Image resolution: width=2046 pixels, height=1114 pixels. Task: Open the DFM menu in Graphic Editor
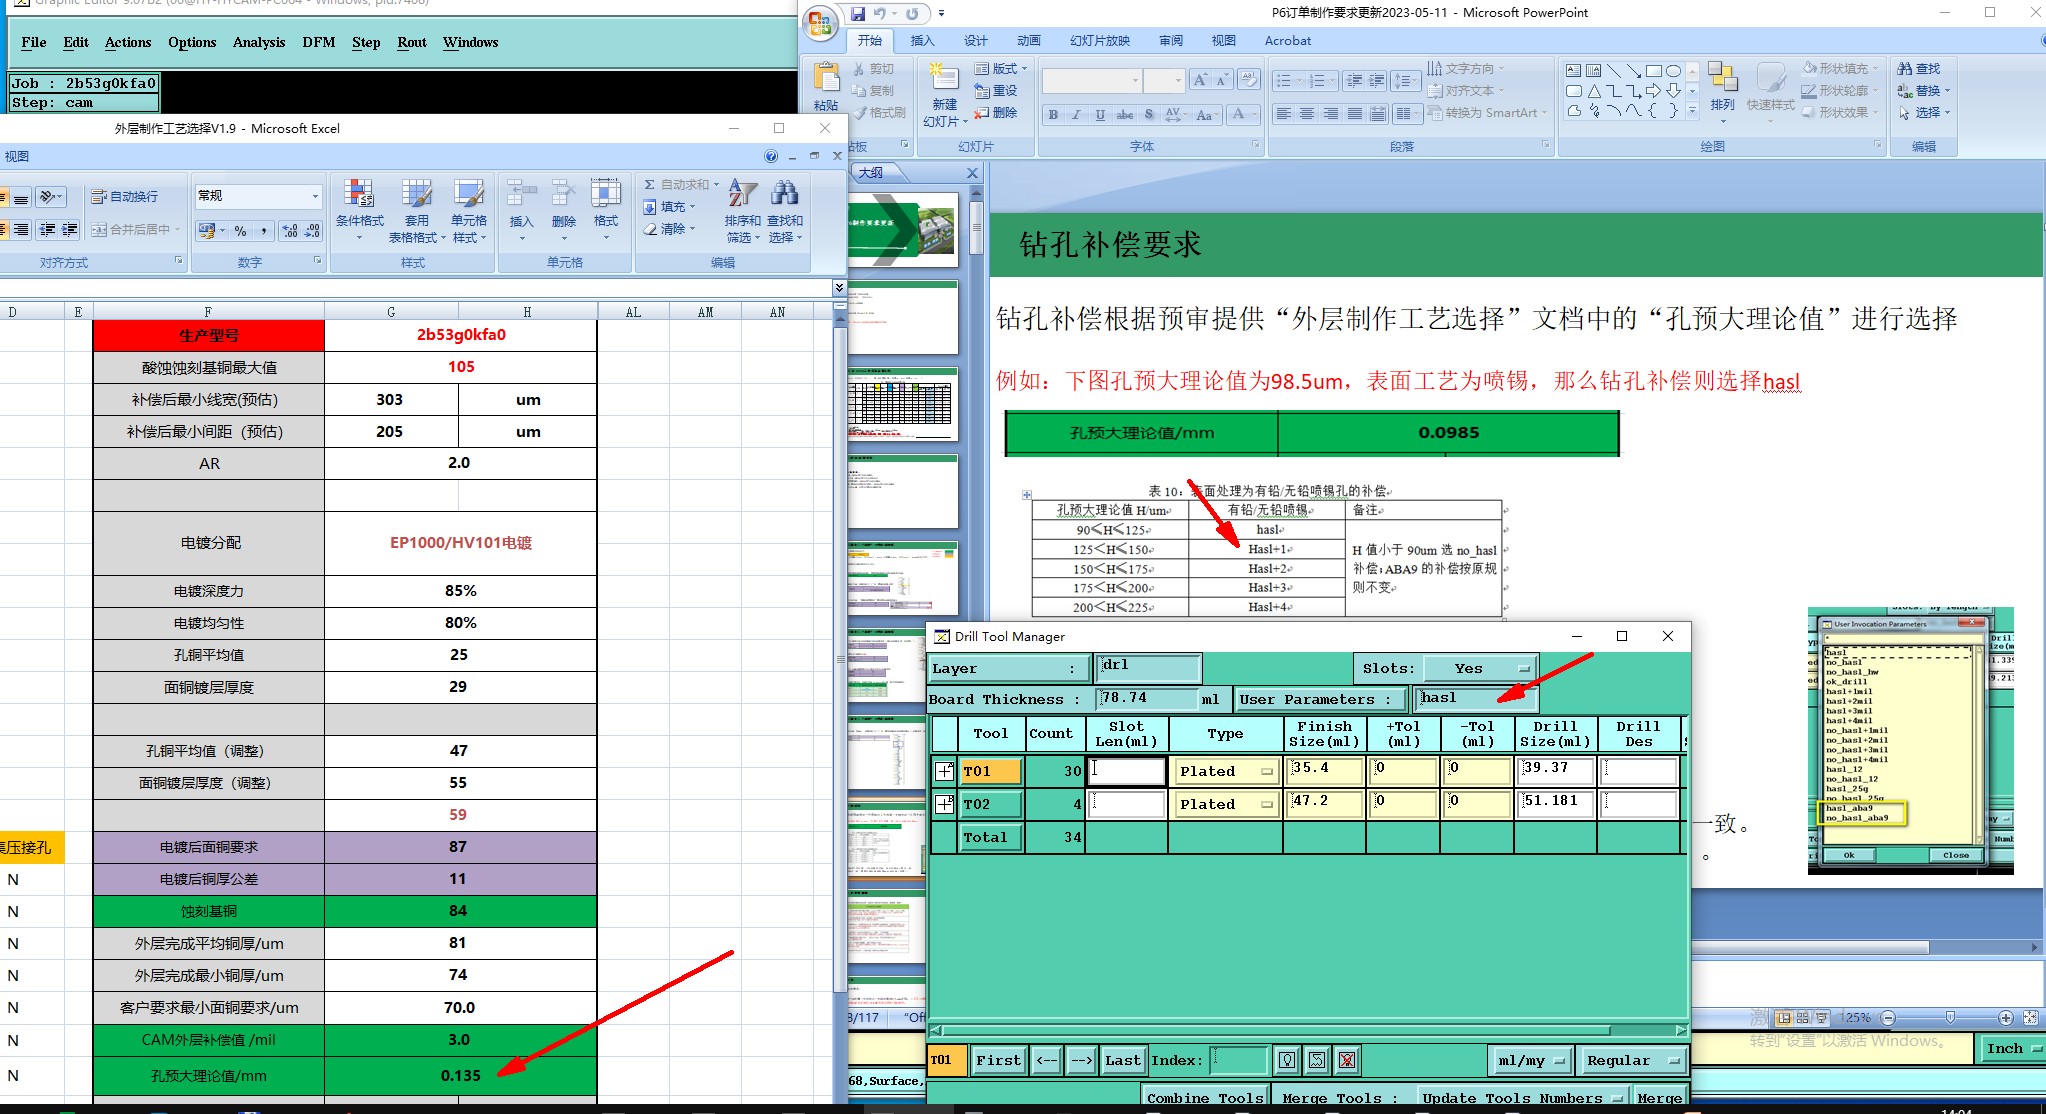tap(319, 42)
